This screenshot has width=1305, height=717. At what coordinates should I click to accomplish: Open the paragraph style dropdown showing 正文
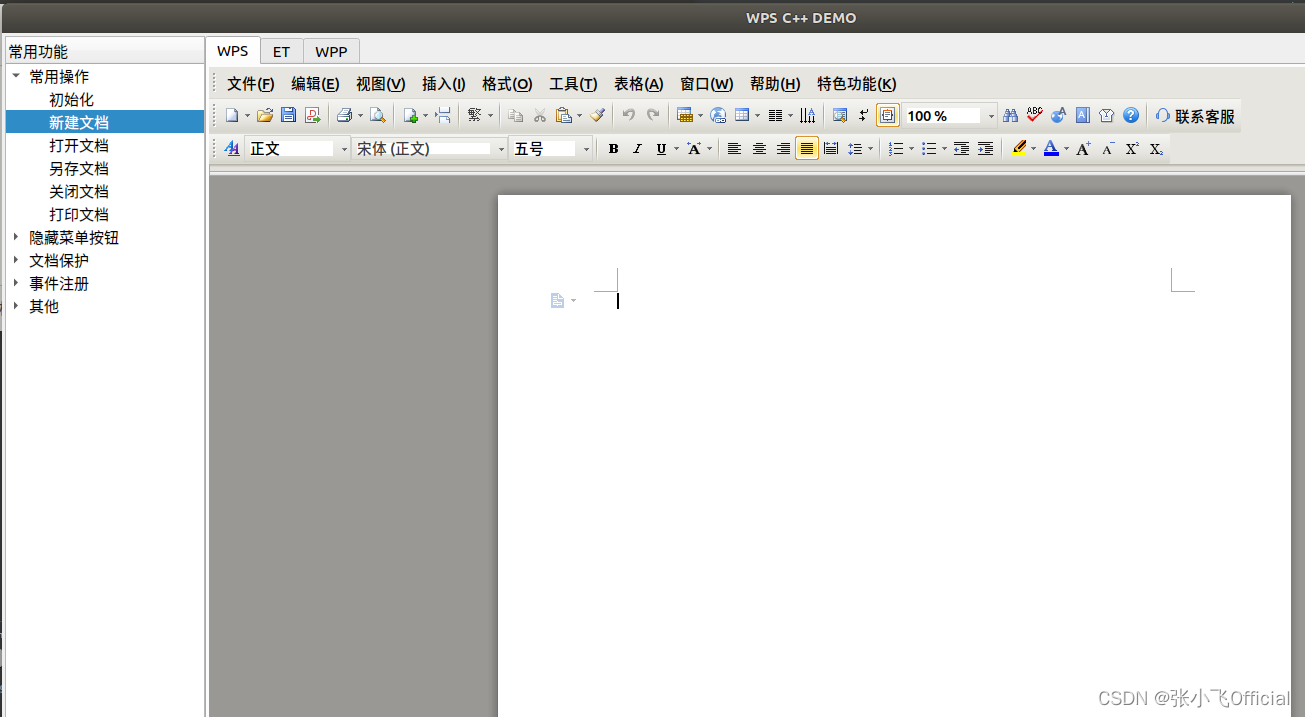click(x=297, y=148)
